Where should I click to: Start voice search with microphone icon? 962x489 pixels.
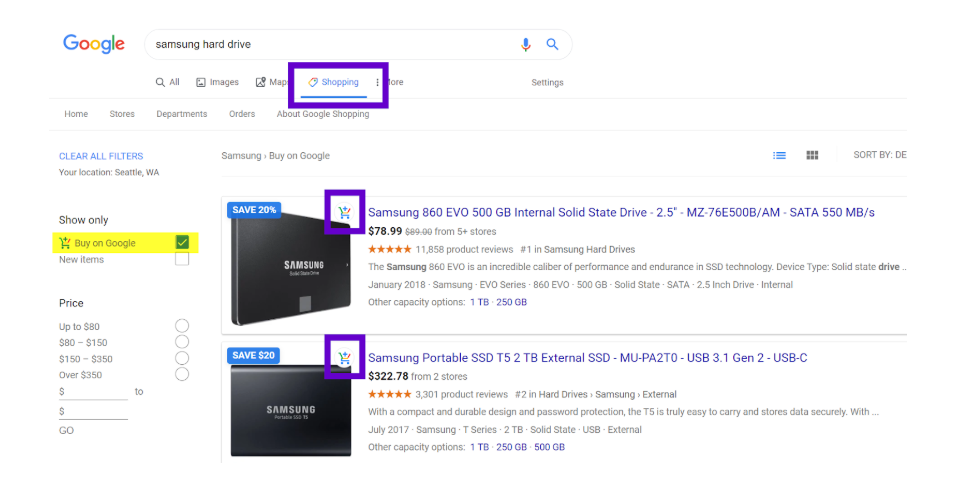(x=525, y=44)
